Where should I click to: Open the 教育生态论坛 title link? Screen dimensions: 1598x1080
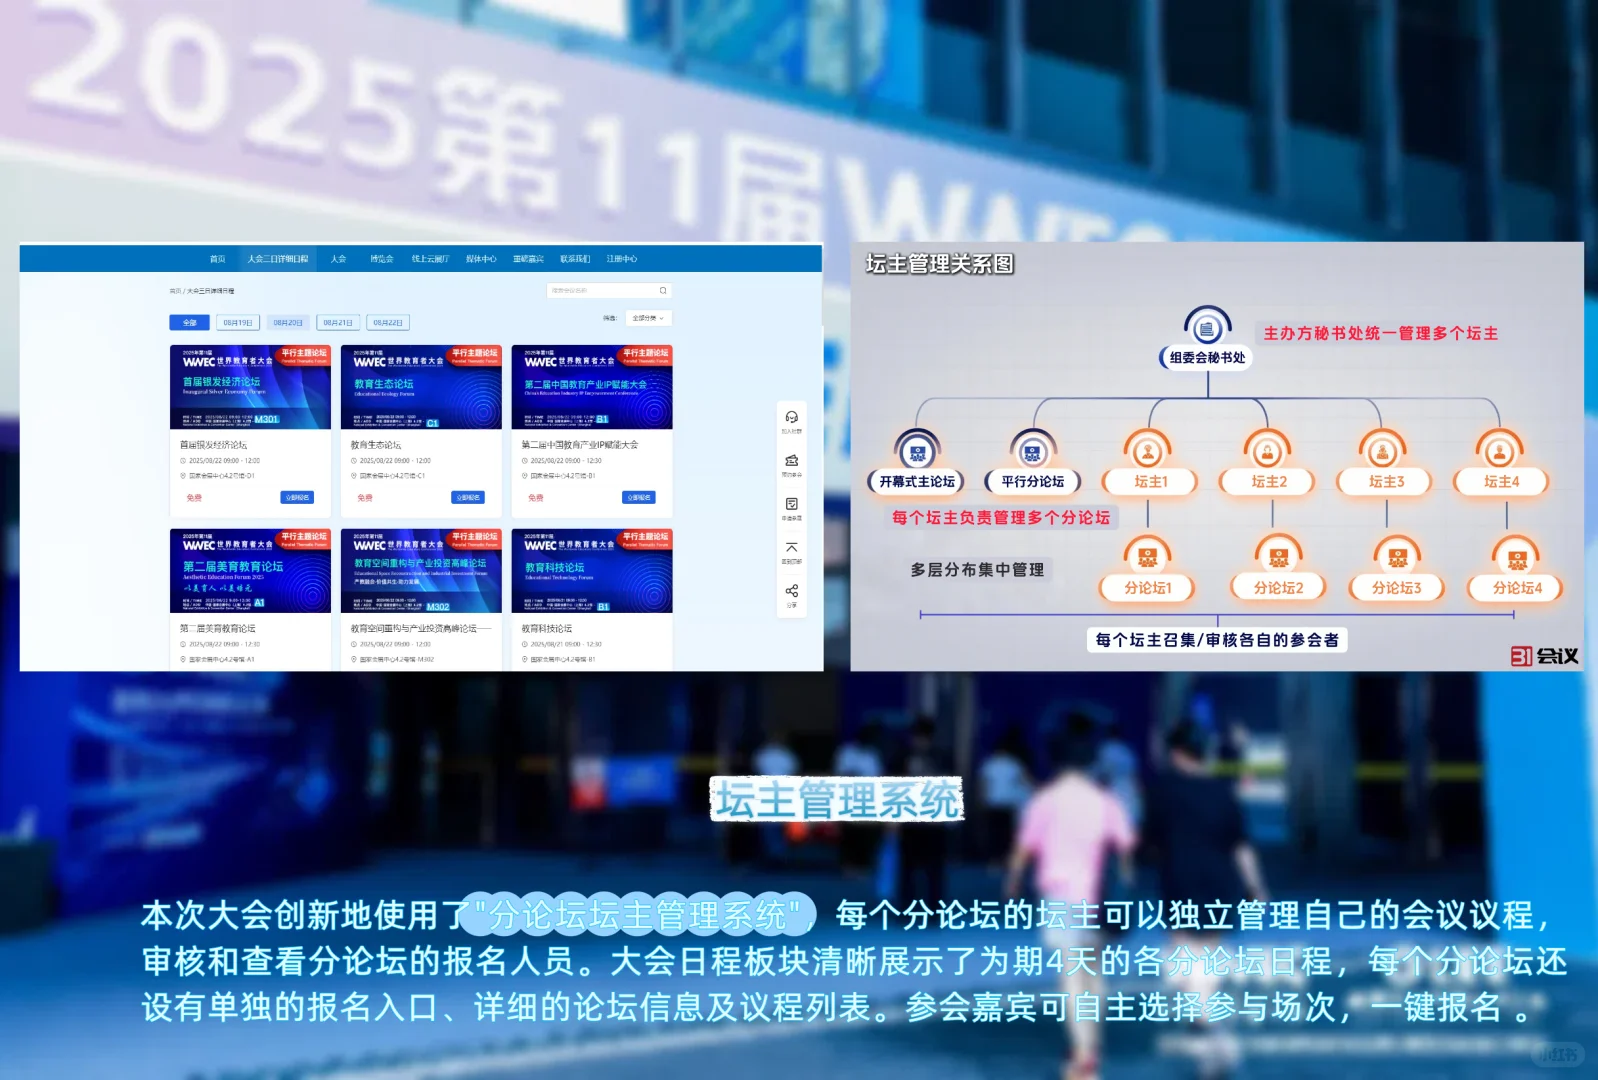point(376,445)
